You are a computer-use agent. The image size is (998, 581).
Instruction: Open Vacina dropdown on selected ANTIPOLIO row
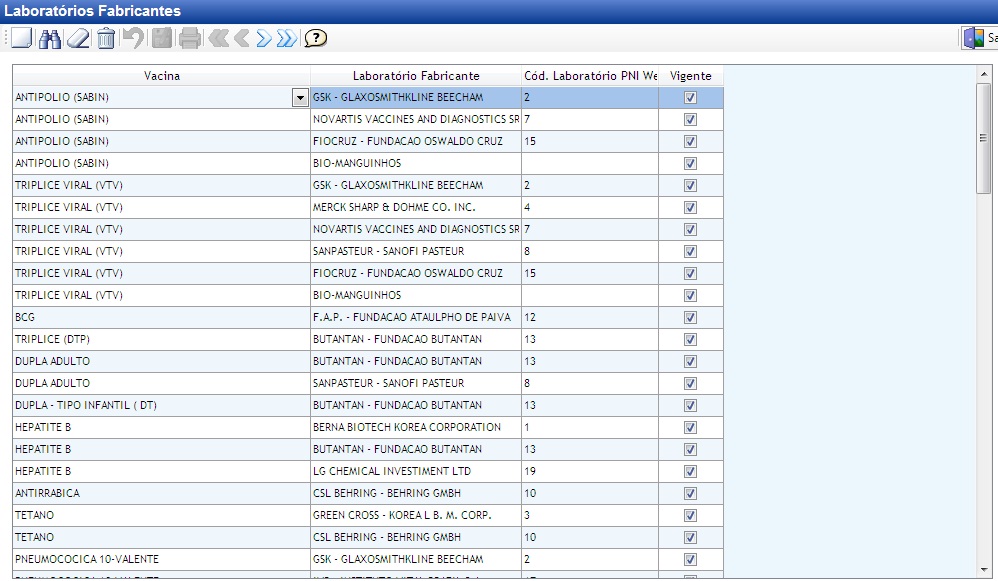(300, 98)
